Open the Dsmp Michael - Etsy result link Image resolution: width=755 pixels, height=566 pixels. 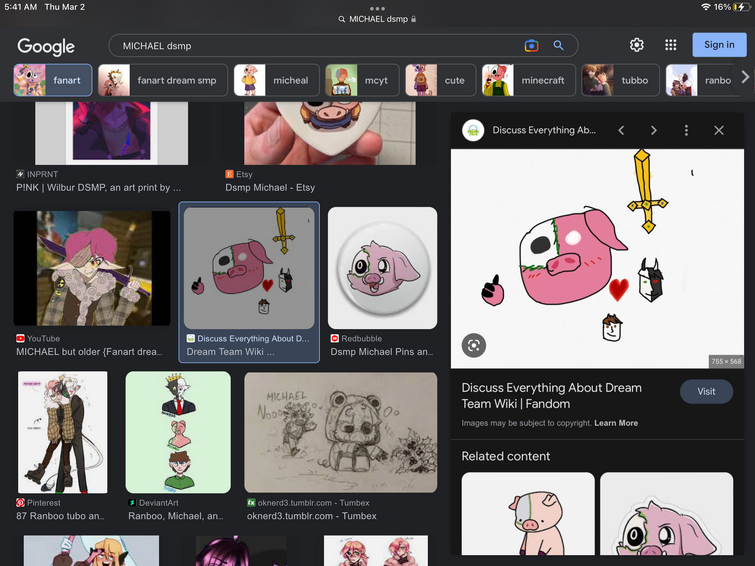(270, 187)
